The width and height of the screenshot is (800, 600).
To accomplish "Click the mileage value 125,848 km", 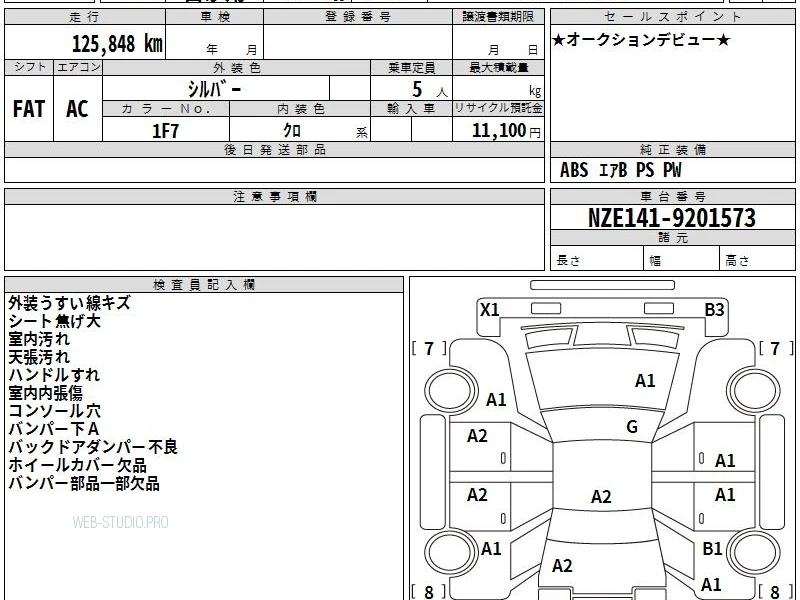I will tap(117, 44).
